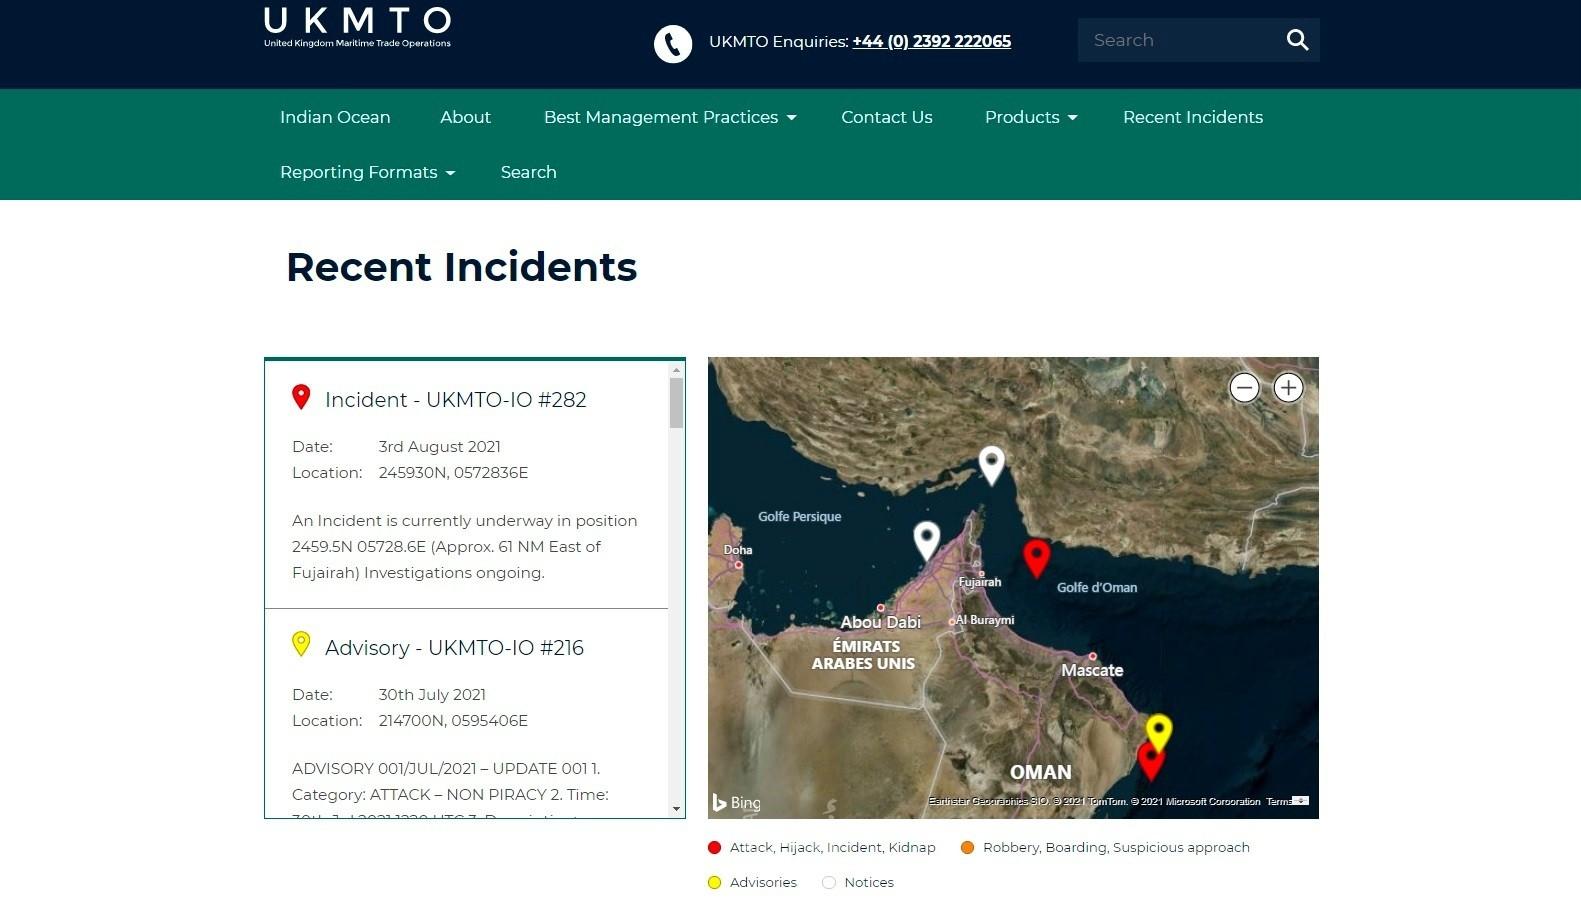Click the phone icon beside UKMTO Enquiries
This screenshot has height=900, width=1581.
tap(673, 44)
